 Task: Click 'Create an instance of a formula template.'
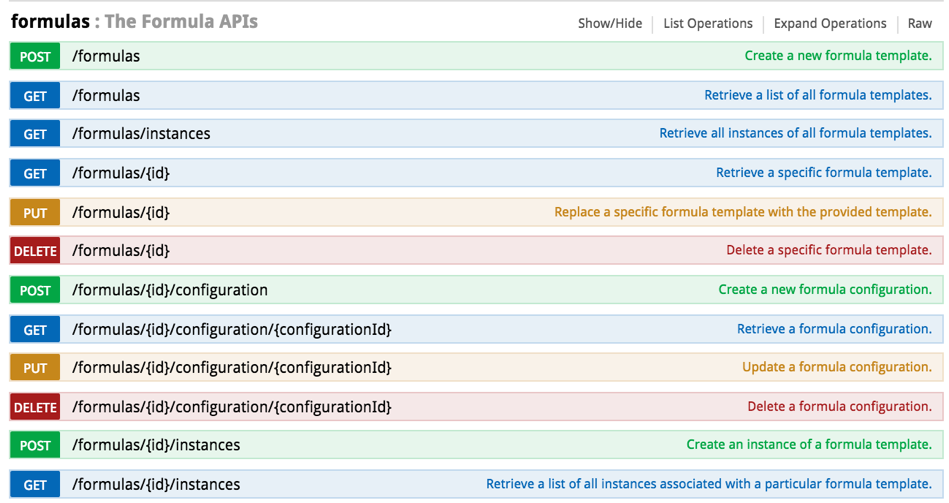(x=809, y=444)
